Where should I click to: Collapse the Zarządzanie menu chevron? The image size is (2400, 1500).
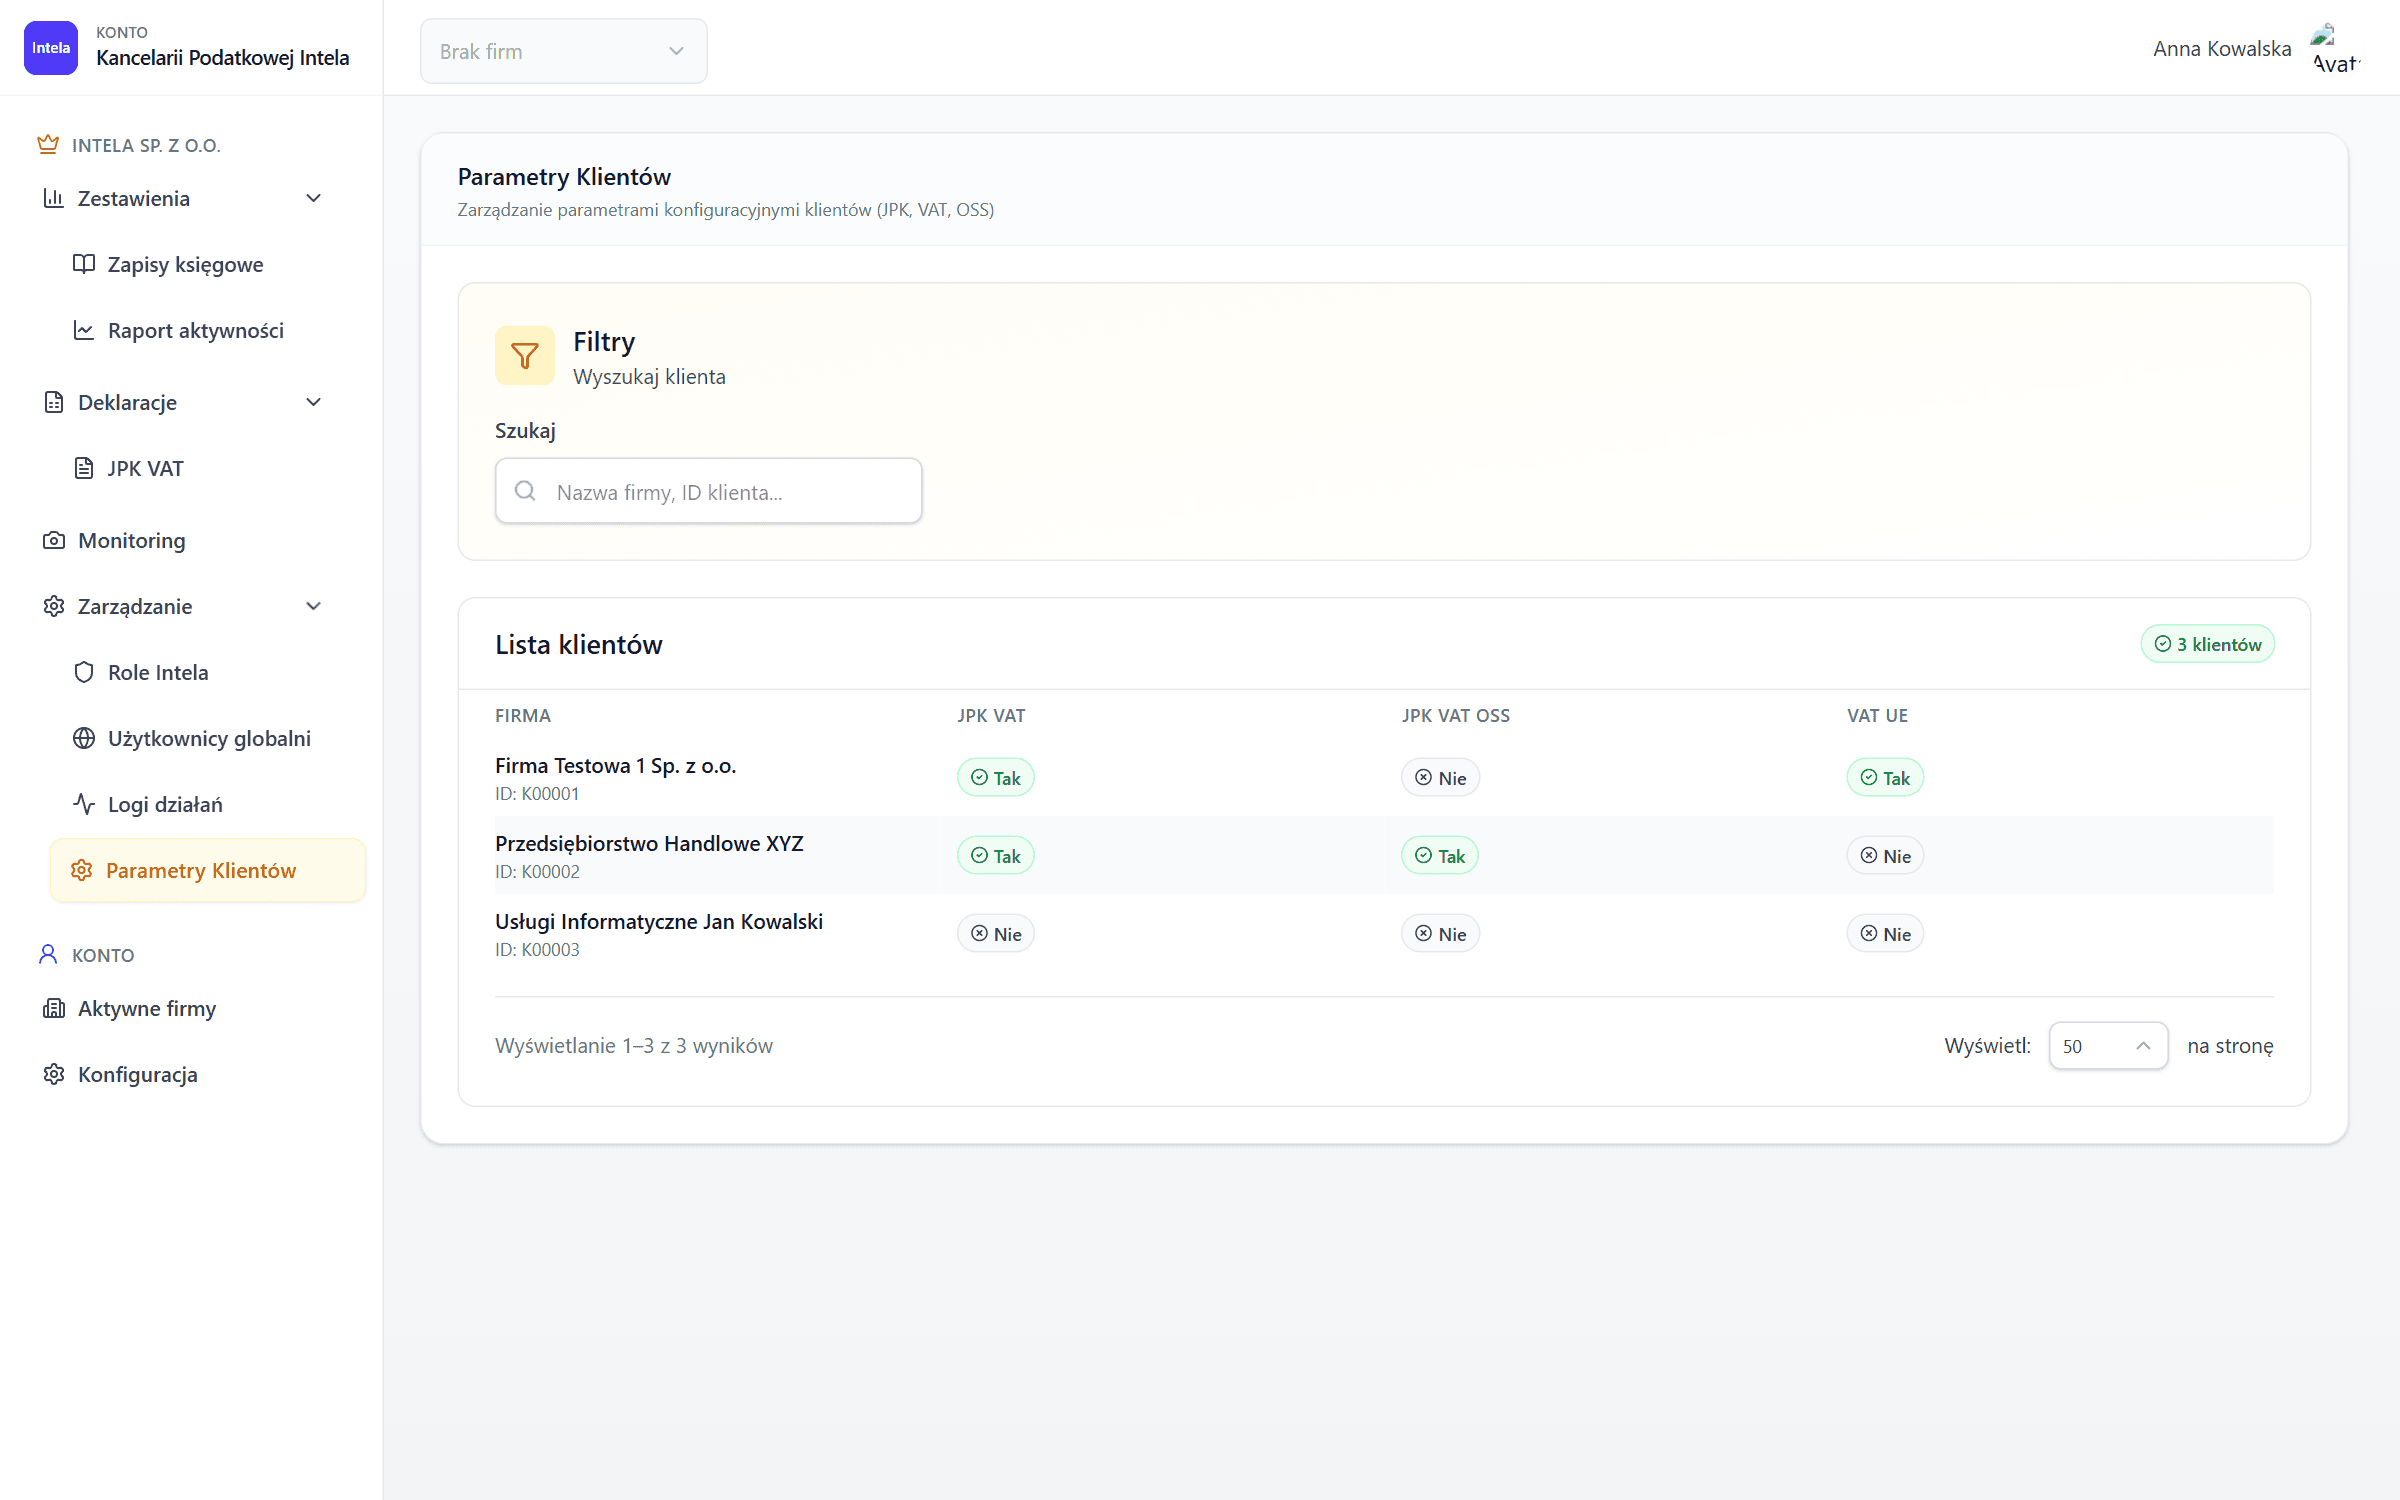314,606
